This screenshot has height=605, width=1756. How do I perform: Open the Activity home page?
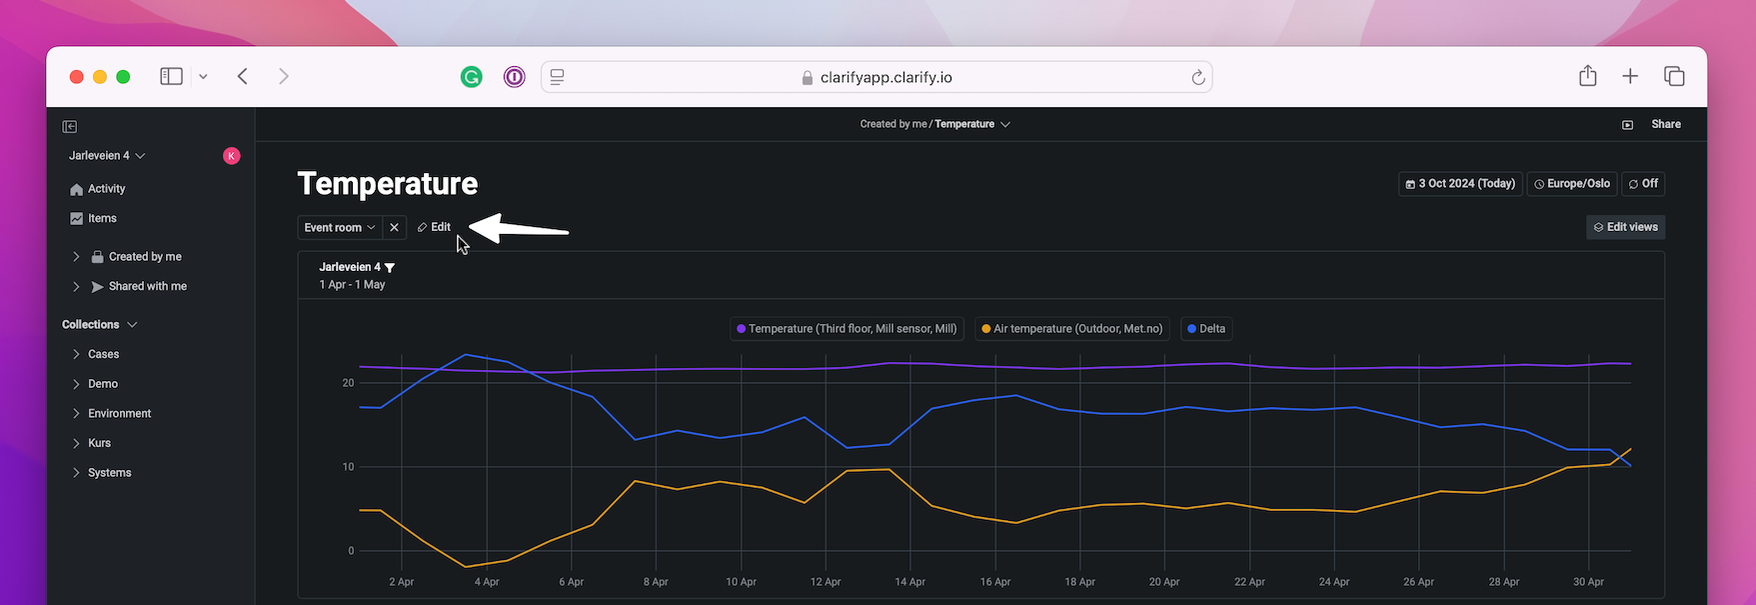(x=98, y=189)
